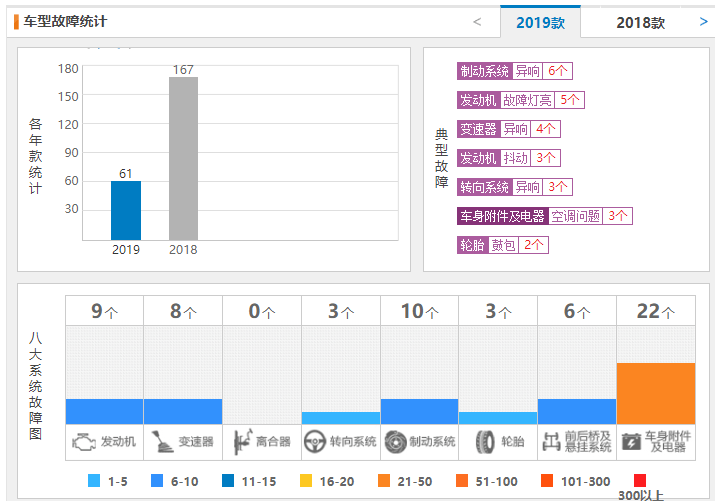The width and height of the screenshot is (715, 501).
Task: Click the axle suspension (前后桥及悬挂系统) icon
Action: pyautogui.click(x=551, y=442)
